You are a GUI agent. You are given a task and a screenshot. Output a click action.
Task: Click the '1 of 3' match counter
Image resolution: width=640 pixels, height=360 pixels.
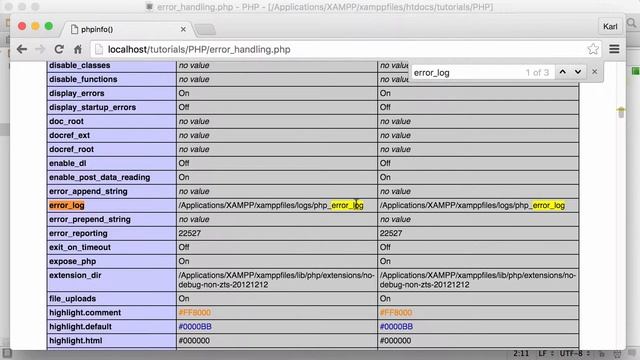click(537, 73)
